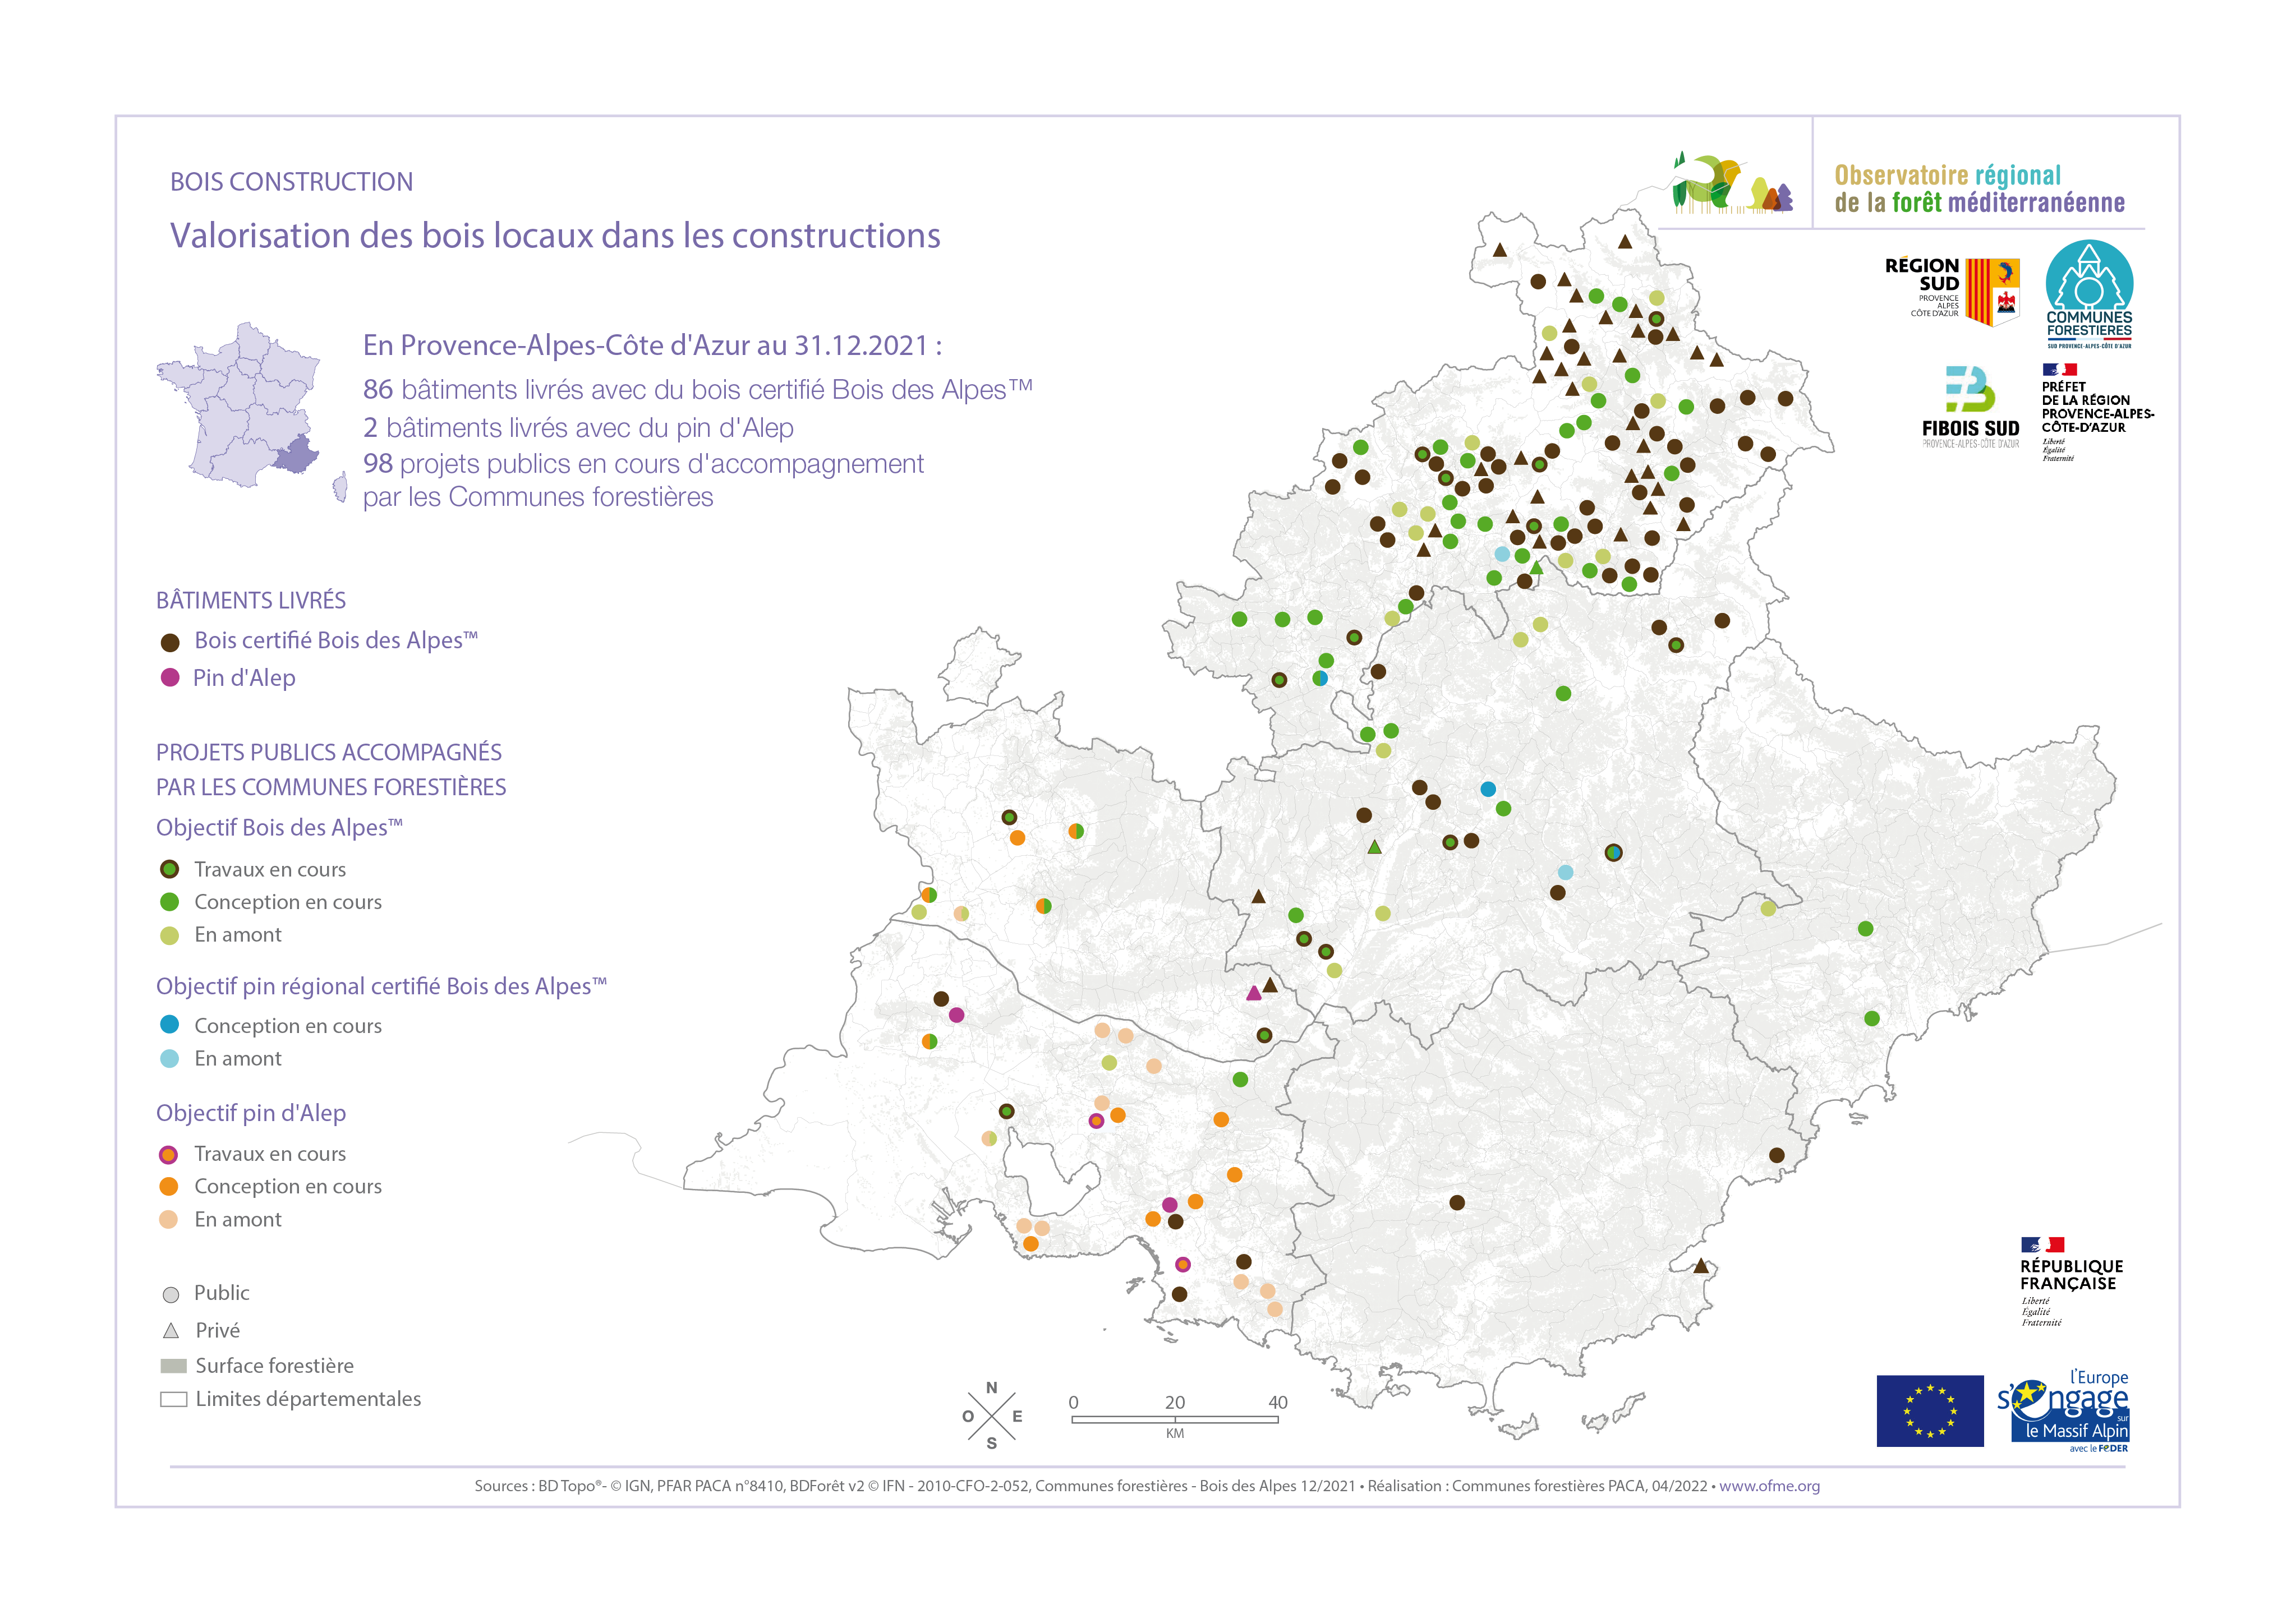
Task: Click the 'BÂTIMENTS LIVRÉS' legend heading
Action: (x=251, y=600)
